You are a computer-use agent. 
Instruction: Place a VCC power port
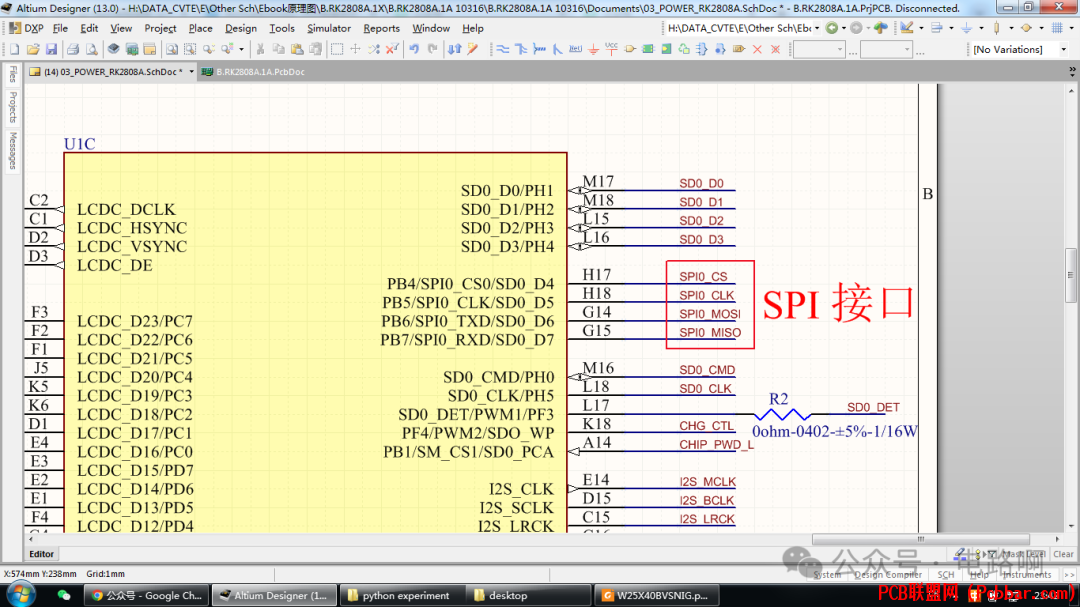pos(612,50)
